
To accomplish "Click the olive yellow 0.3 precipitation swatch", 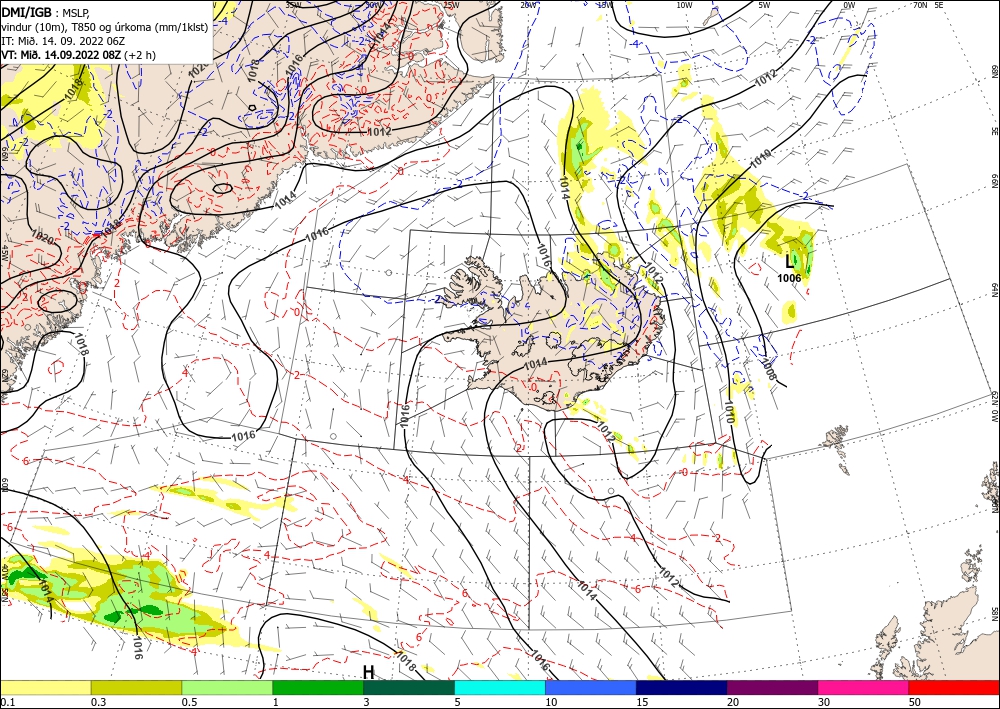I will [136, 687].
